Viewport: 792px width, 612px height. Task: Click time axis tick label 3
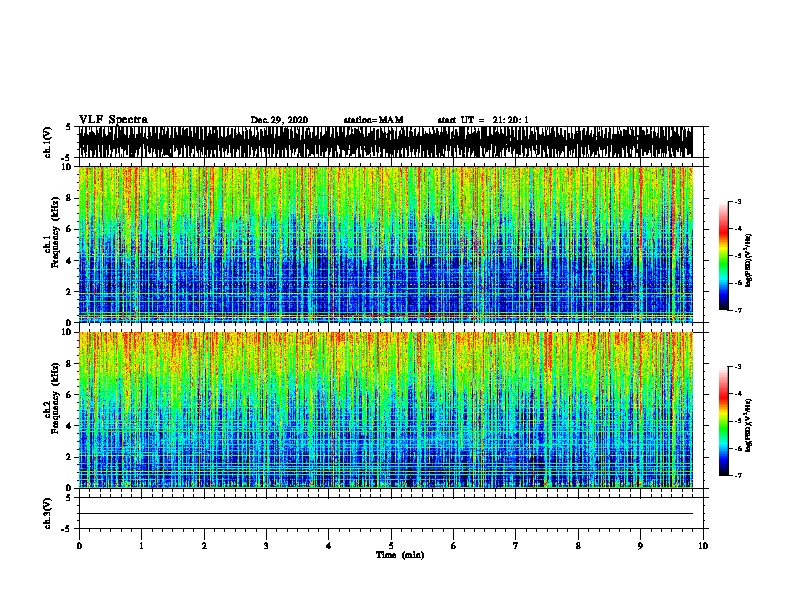pos(266,546)
